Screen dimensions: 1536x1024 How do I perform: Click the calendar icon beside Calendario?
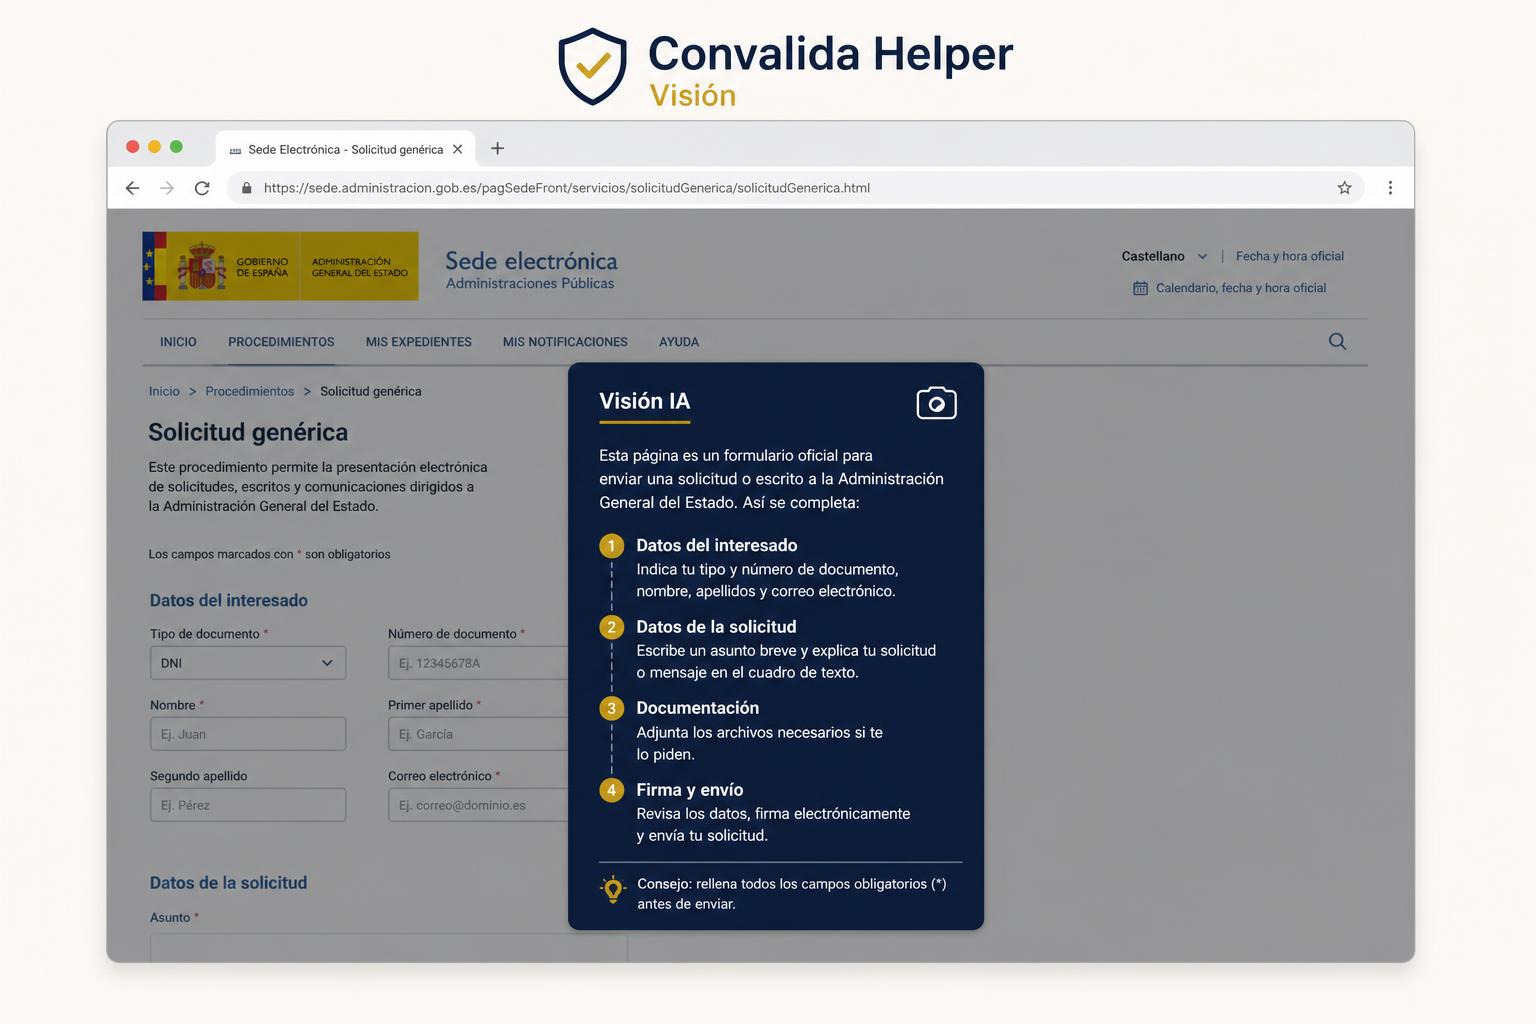1140,288
